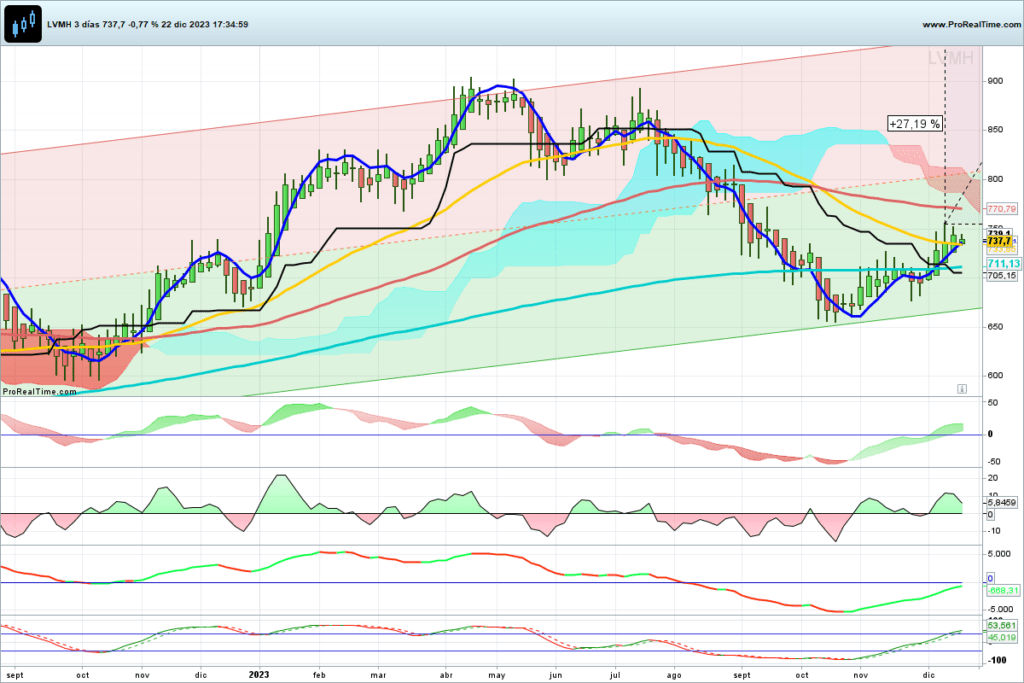Click the cyan 711,13 price label
The image size is (1024, 683).
tap(1003, 264)
